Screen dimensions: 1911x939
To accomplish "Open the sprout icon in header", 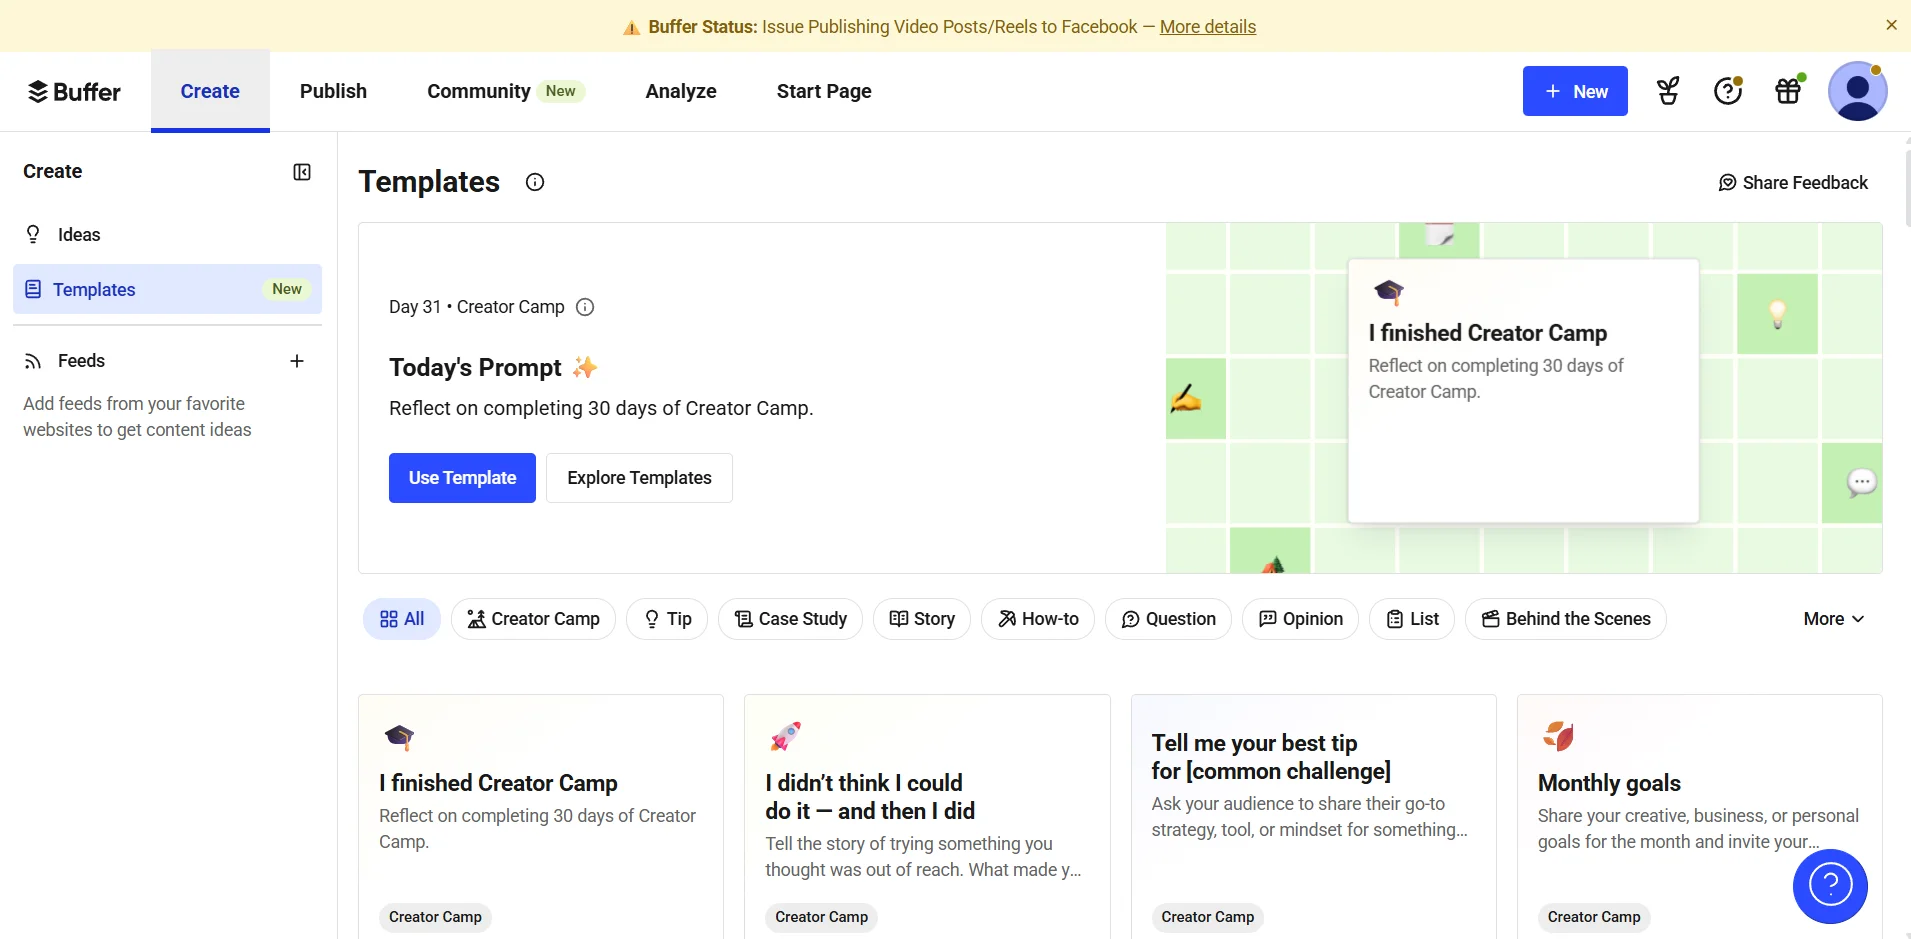I will coord(1668,91).
